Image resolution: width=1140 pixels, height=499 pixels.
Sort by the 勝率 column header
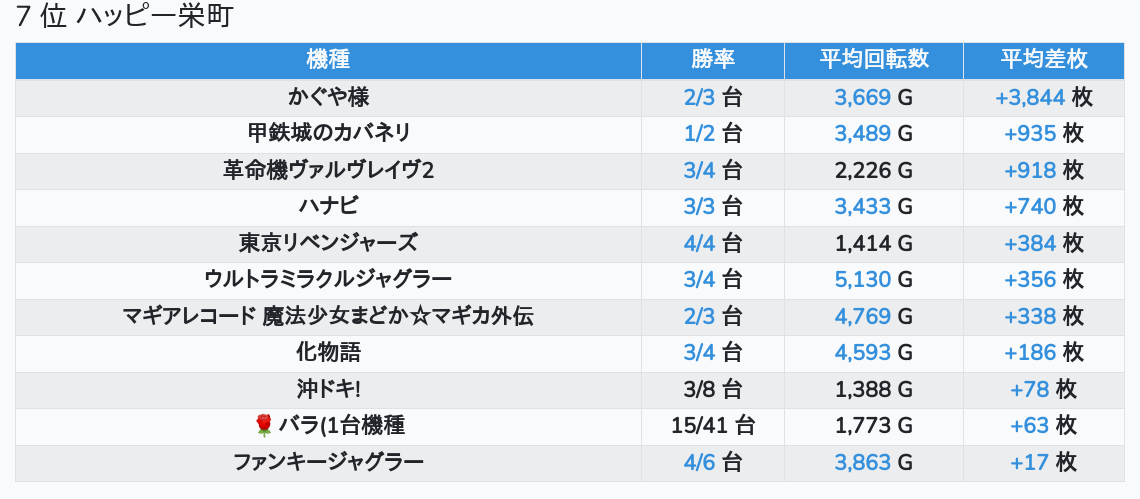pos(713,60)
